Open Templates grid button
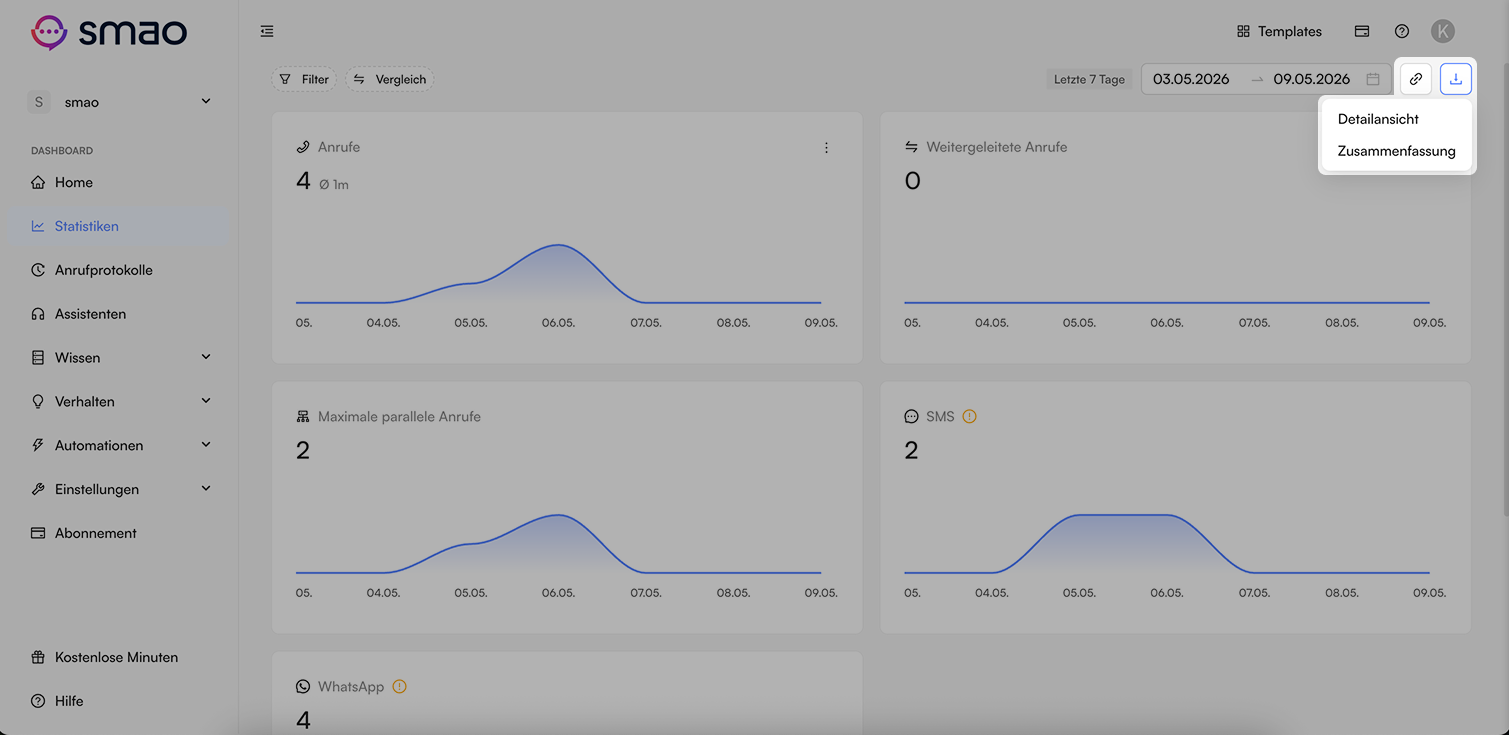The height and width of the screenshot is (735, 1509). pyautogui.click(x=1279, y=32)
